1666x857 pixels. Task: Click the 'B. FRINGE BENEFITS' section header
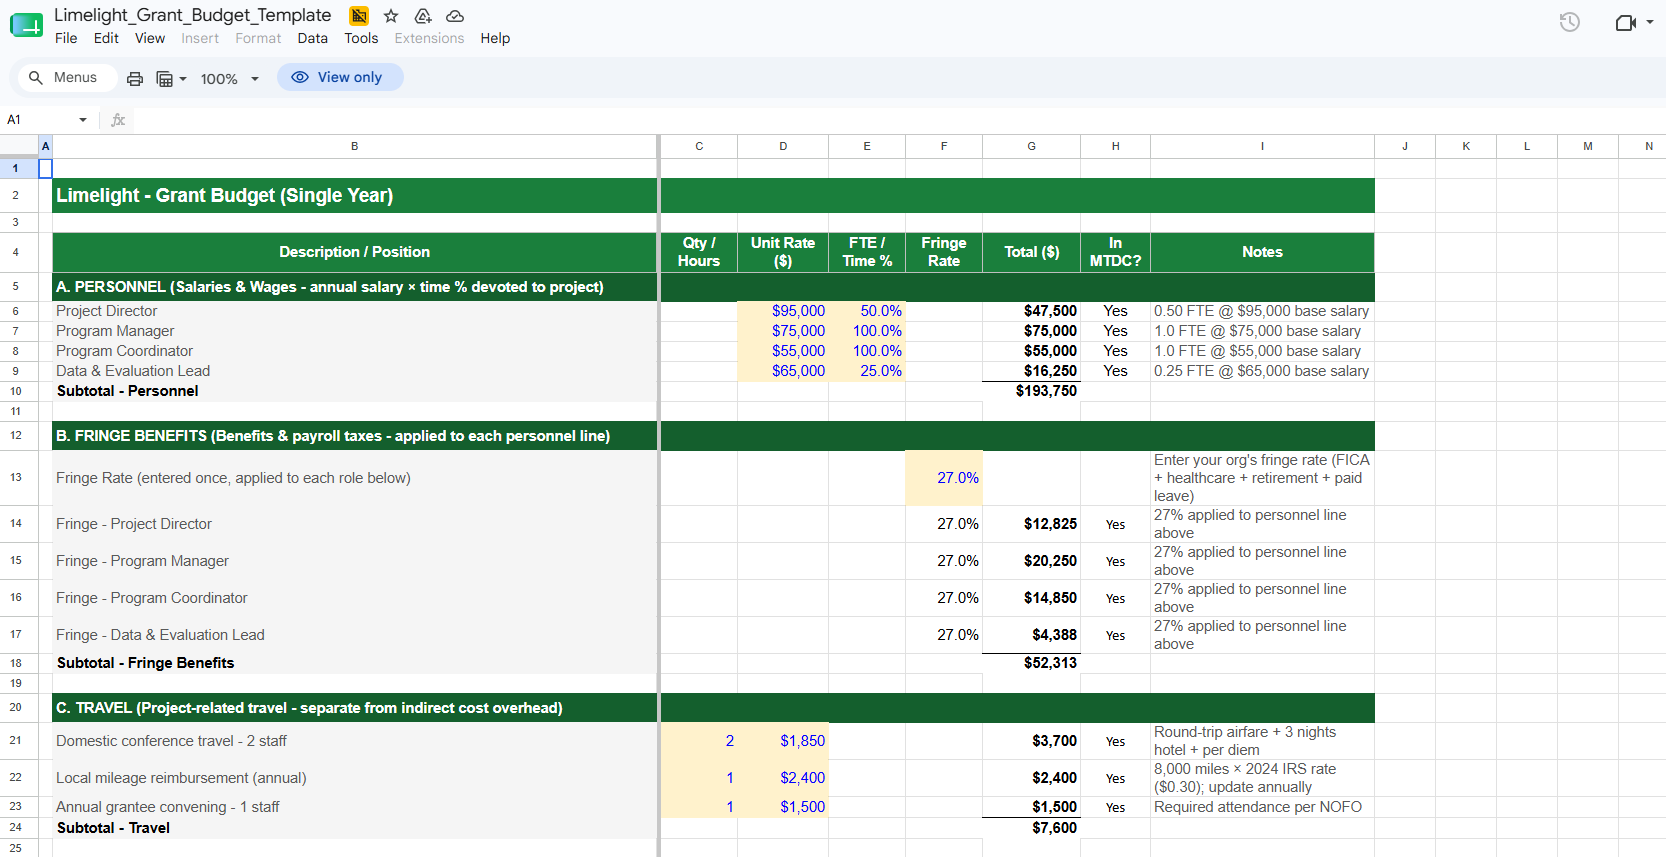pos(354,436)
